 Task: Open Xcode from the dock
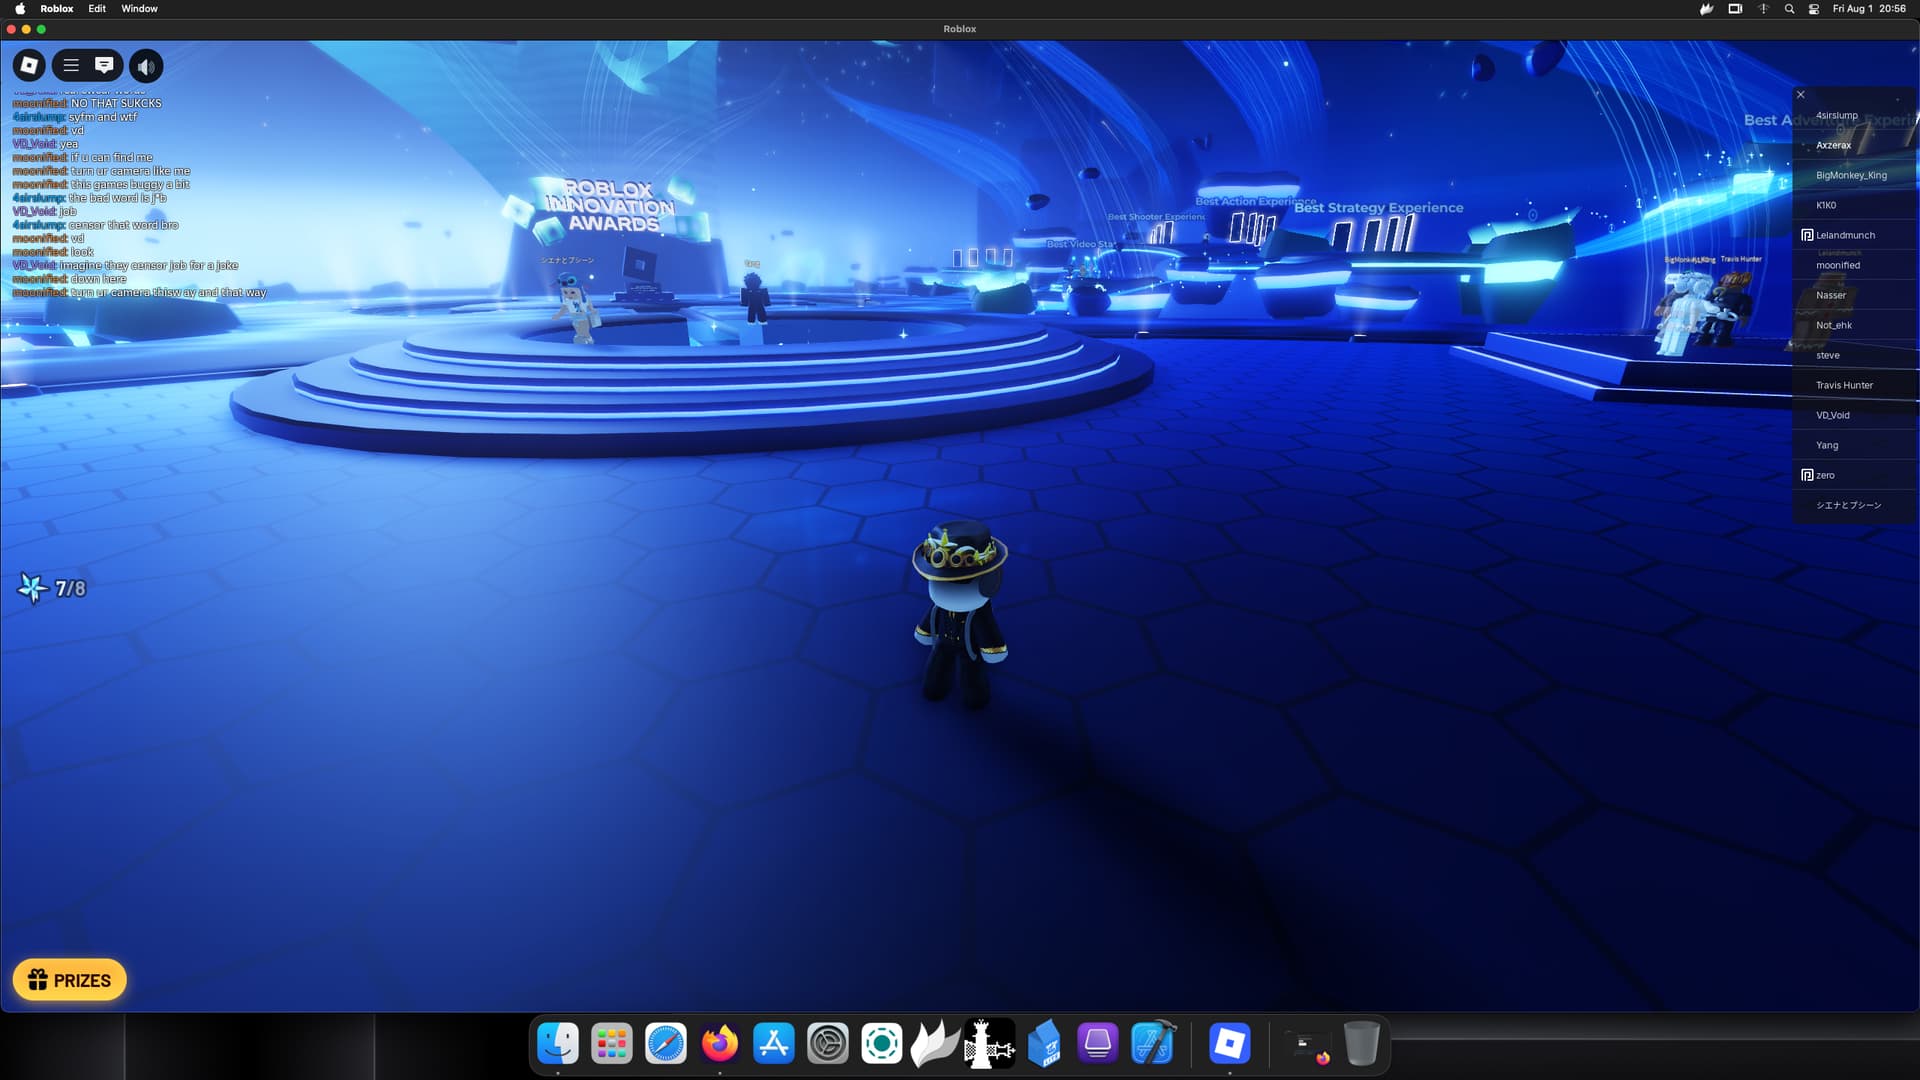coord(1152,1044)
